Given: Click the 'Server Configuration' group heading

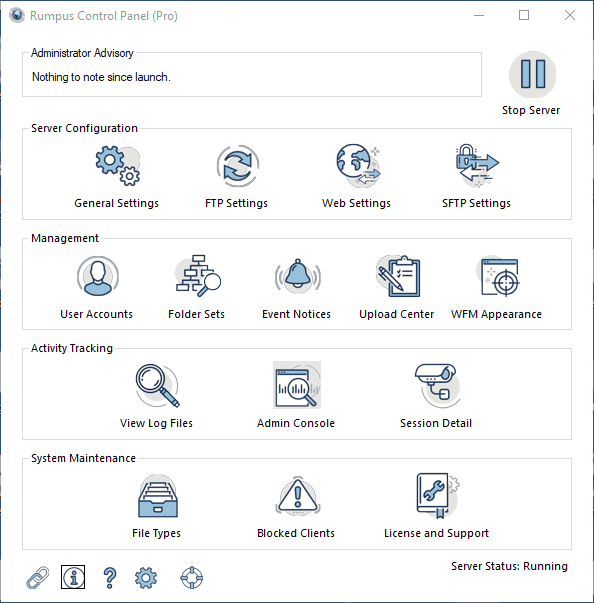Looking at the screenshot, I should 84,128.
